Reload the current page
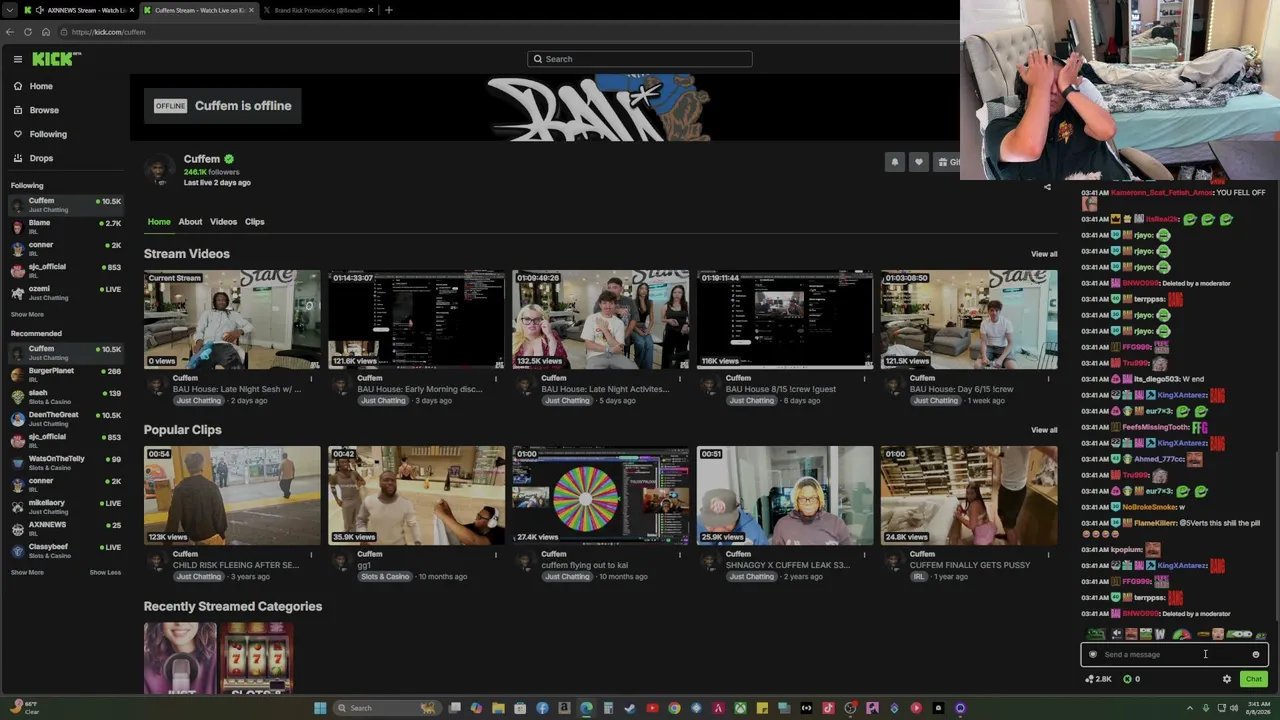This screenshot has height=720, width=1280. coord(28,32)
